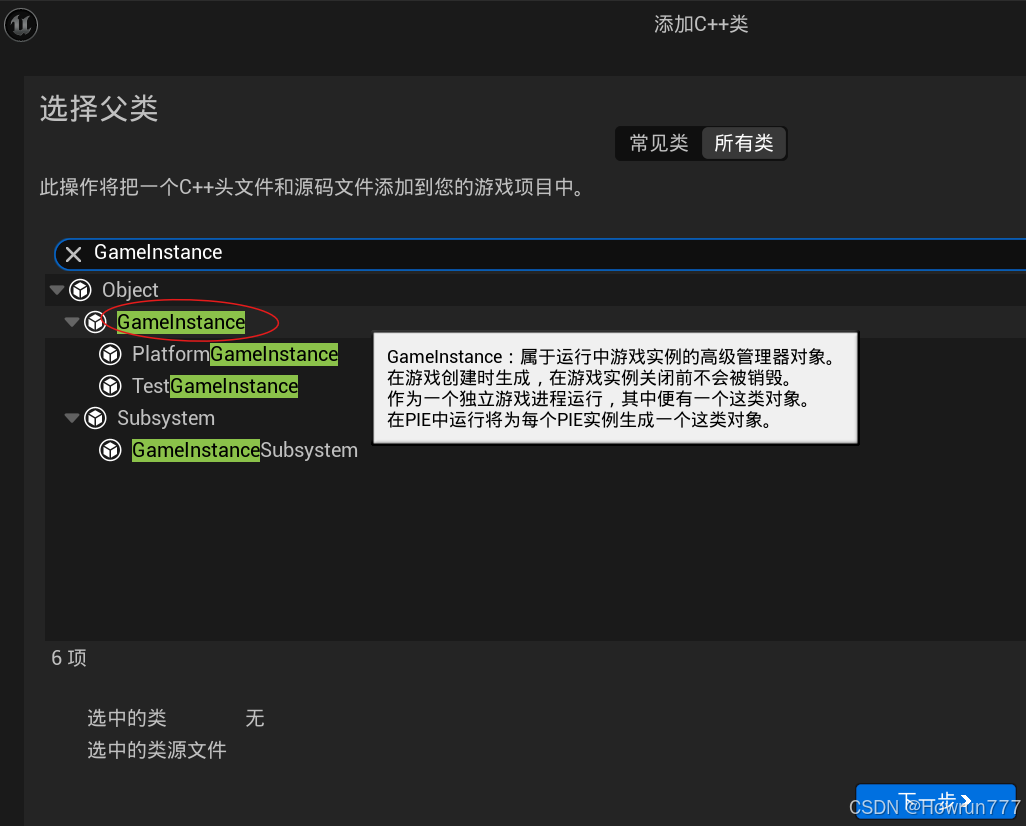1026x826 pixels.
Task: Clear the search field with X icon
Action: pos(73,254)
